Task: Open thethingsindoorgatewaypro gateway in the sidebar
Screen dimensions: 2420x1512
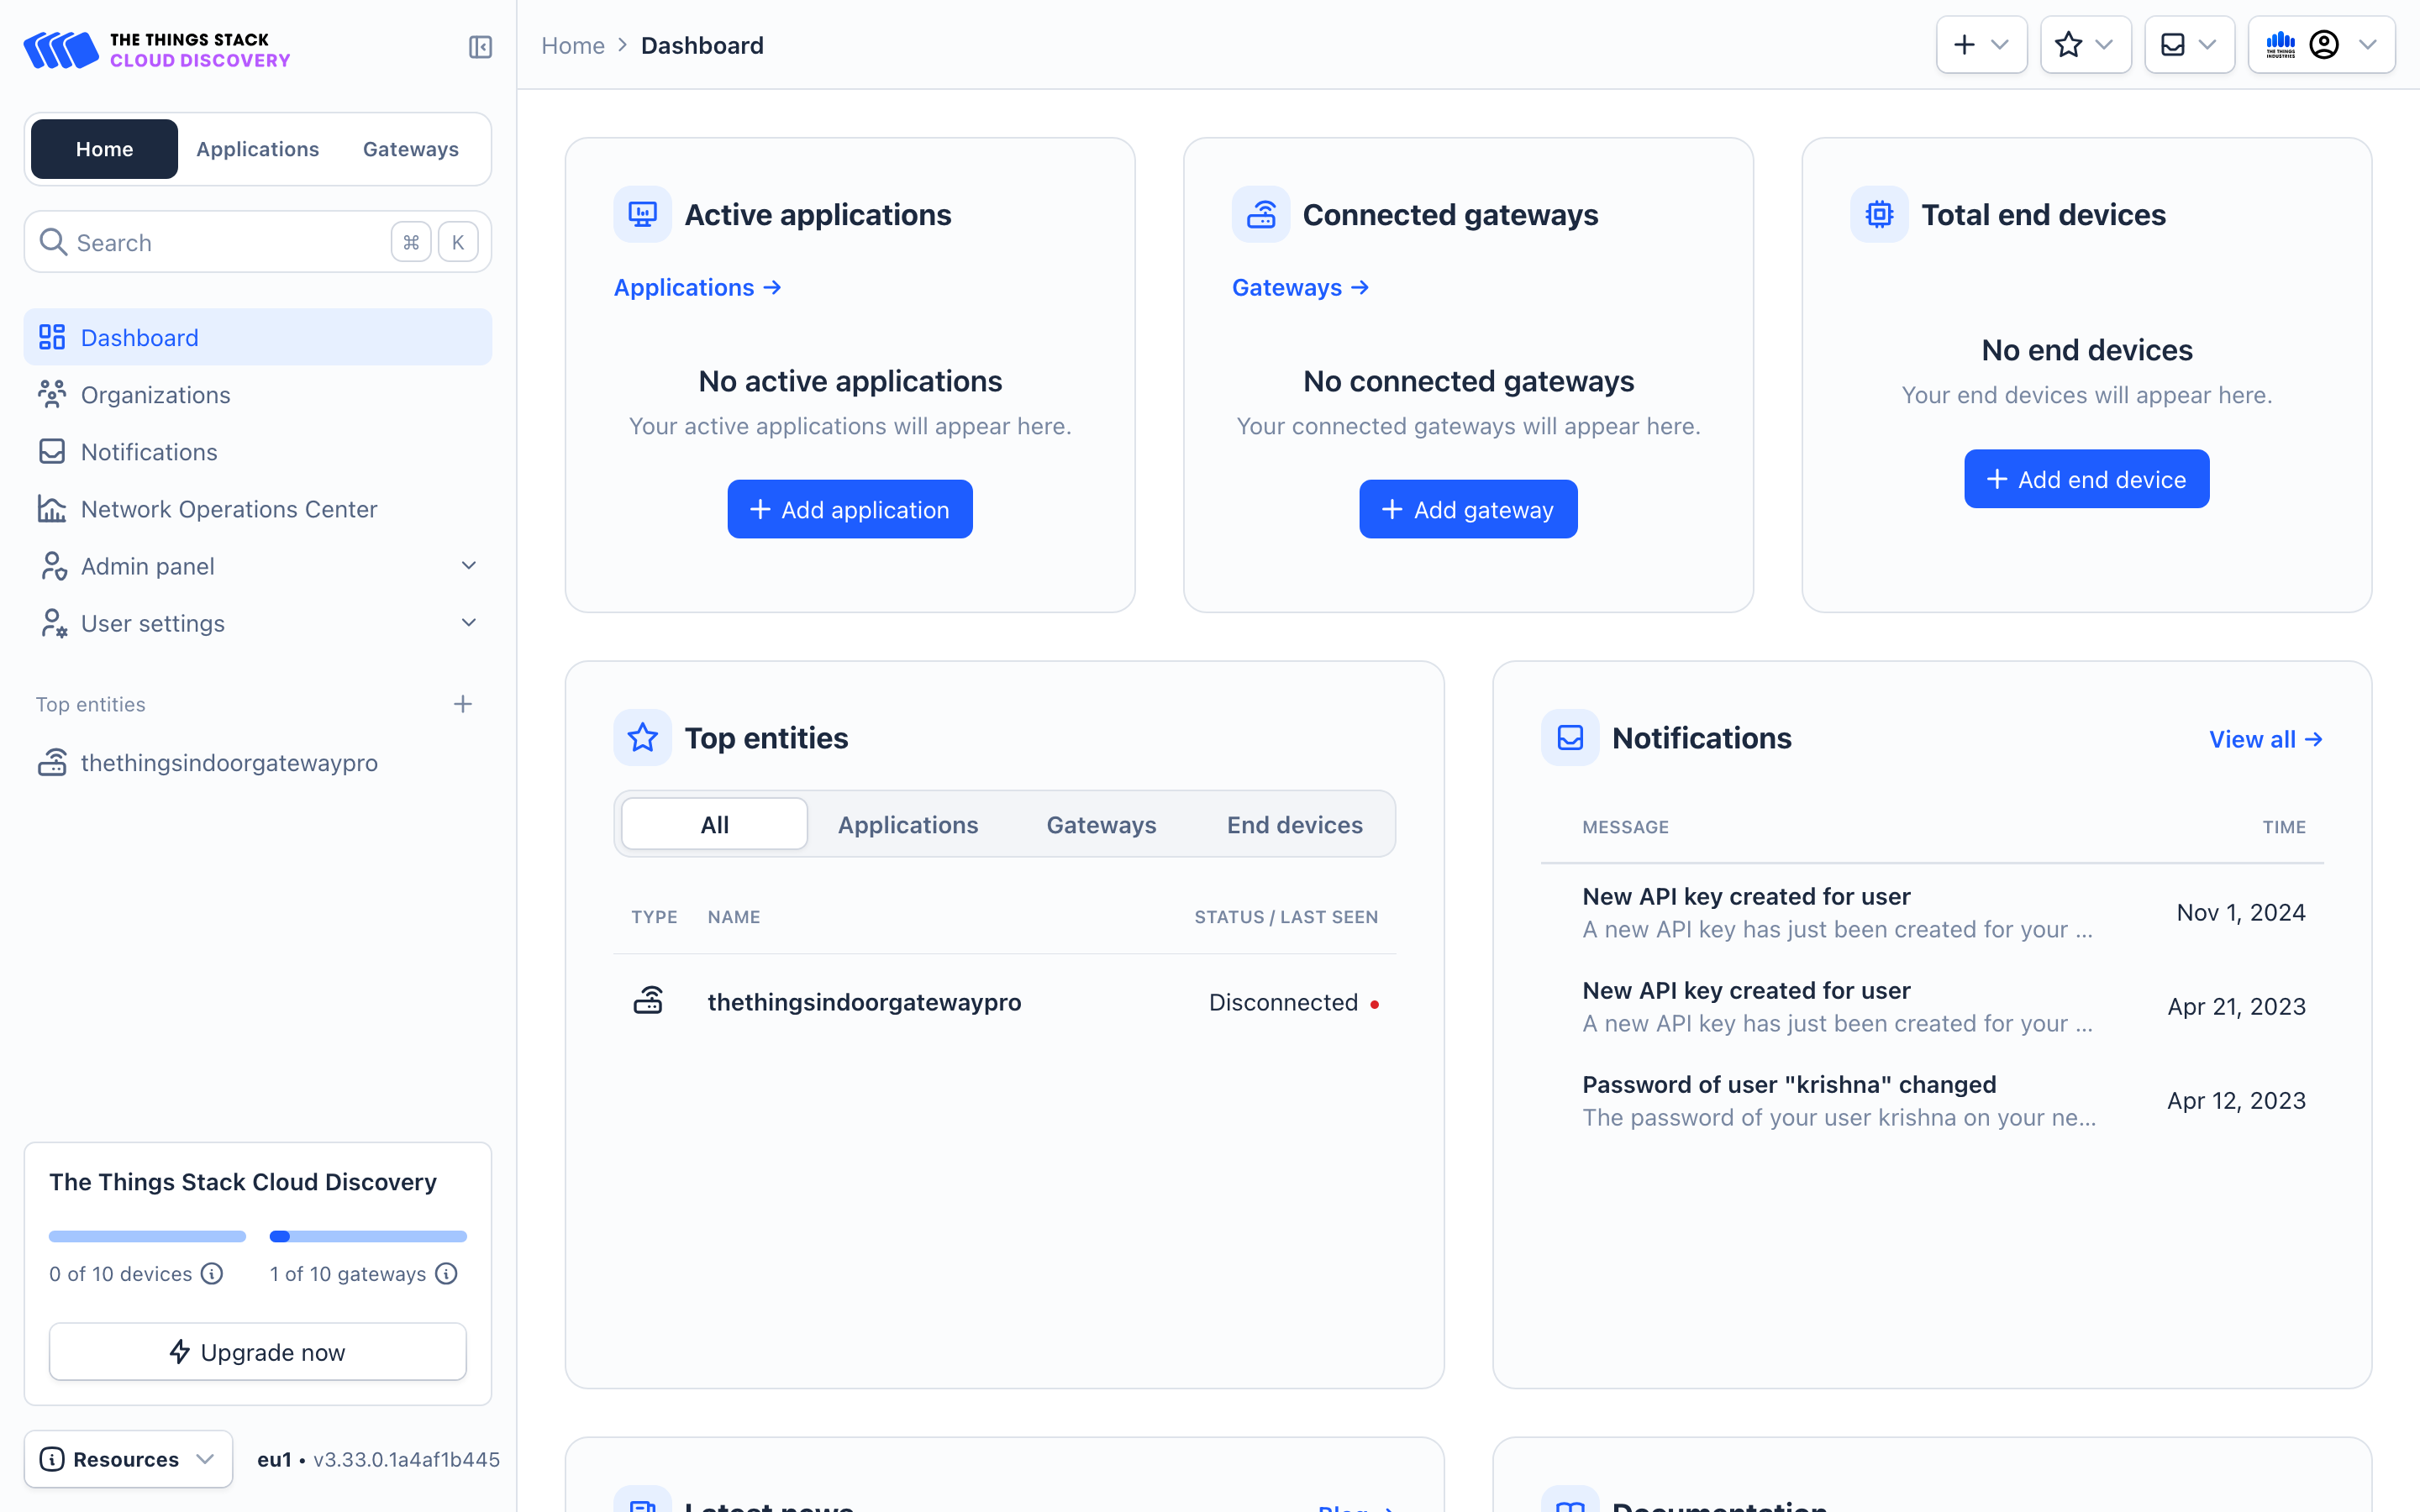Action: point(228,763)
